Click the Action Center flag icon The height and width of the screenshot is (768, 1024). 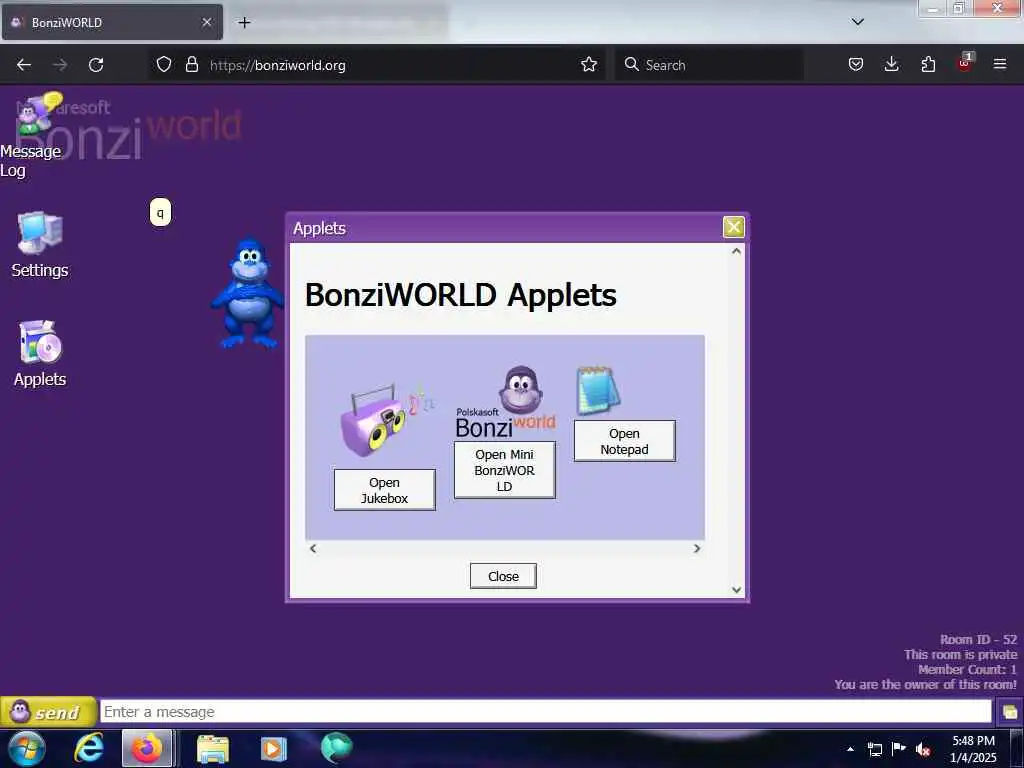[x=899, y=748]
